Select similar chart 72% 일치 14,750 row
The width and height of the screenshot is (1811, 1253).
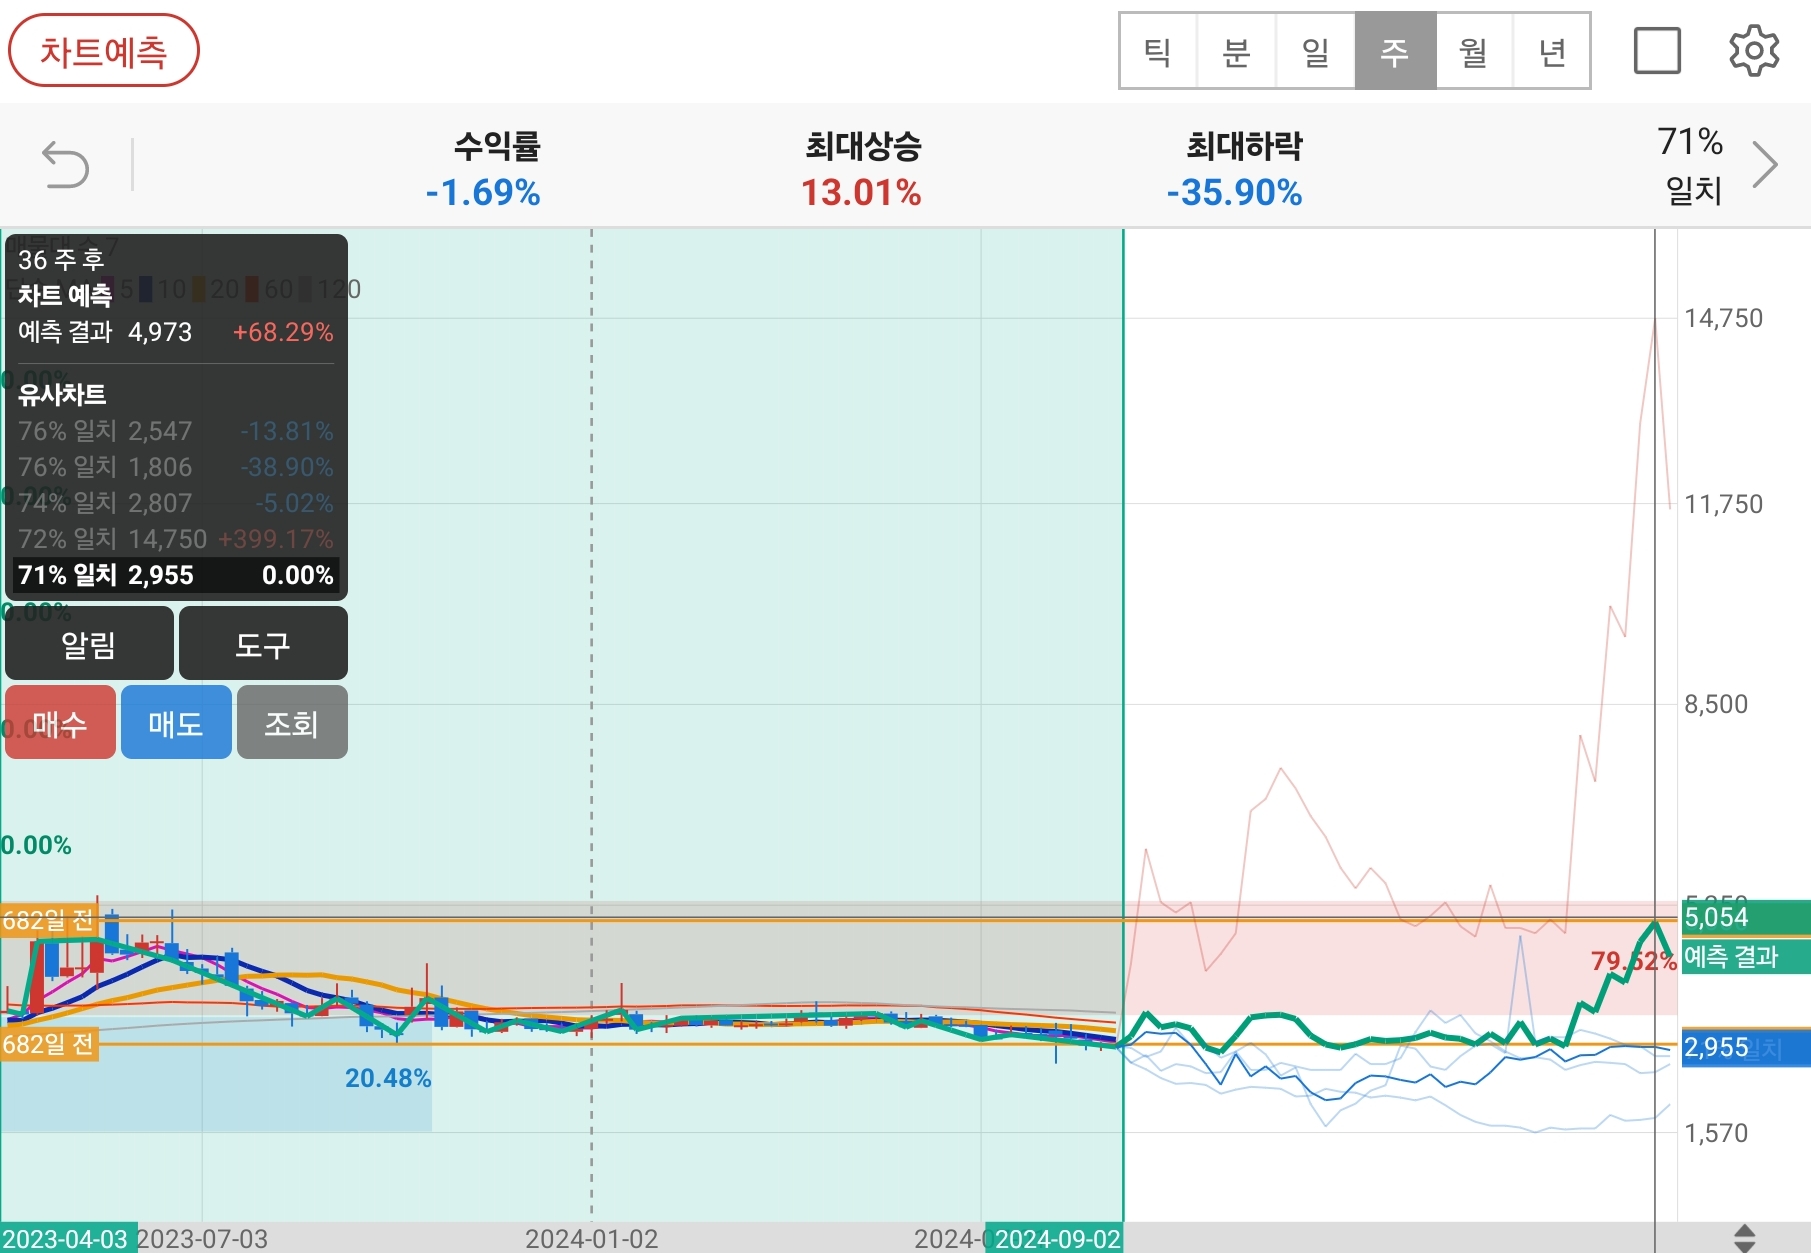tap(176, 539)
